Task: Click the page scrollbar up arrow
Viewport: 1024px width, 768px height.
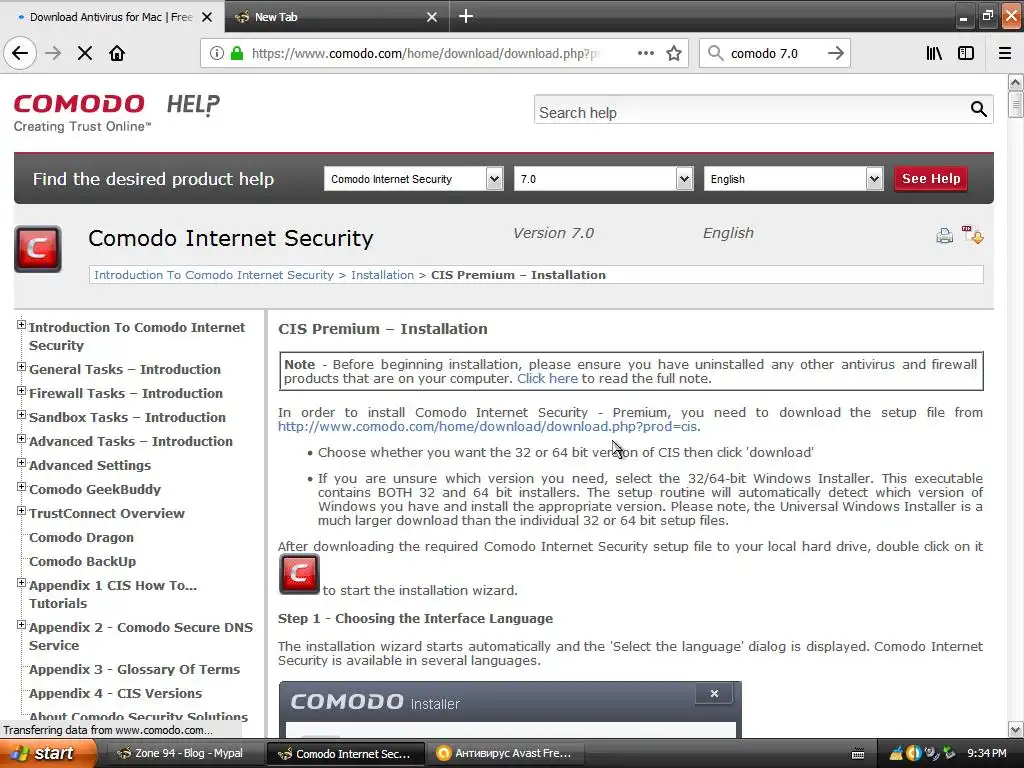Action: pyautogui.click(x=1015, y=82)
